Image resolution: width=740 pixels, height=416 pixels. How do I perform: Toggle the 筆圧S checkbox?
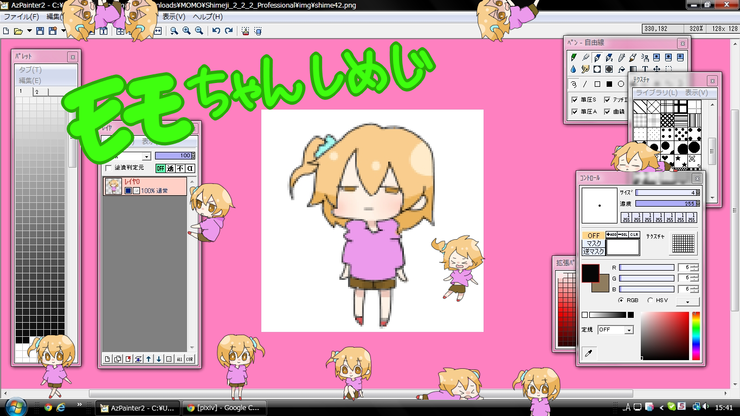tap(574, 100)
